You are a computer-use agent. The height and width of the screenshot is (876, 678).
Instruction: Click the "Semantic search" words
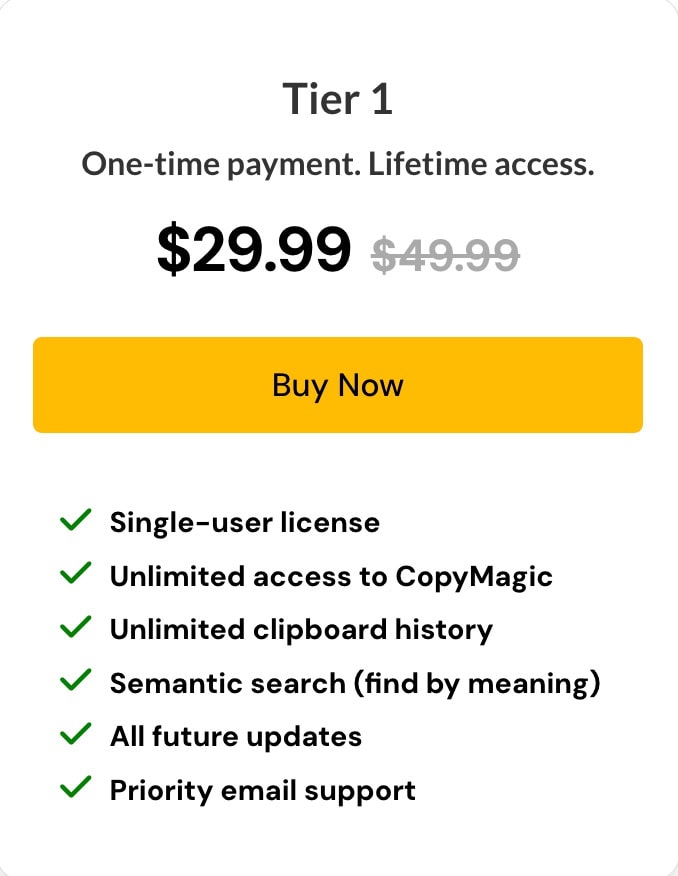tap(213, 683)
